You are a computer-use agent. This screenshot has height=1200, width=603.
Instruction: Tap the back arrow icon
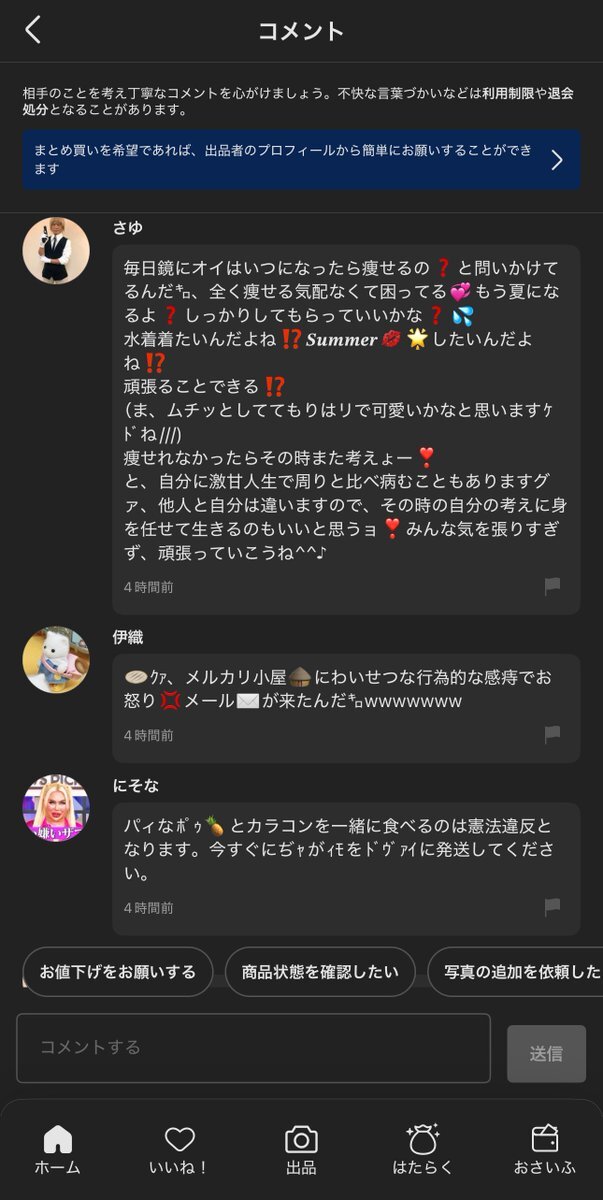[33, 30]
